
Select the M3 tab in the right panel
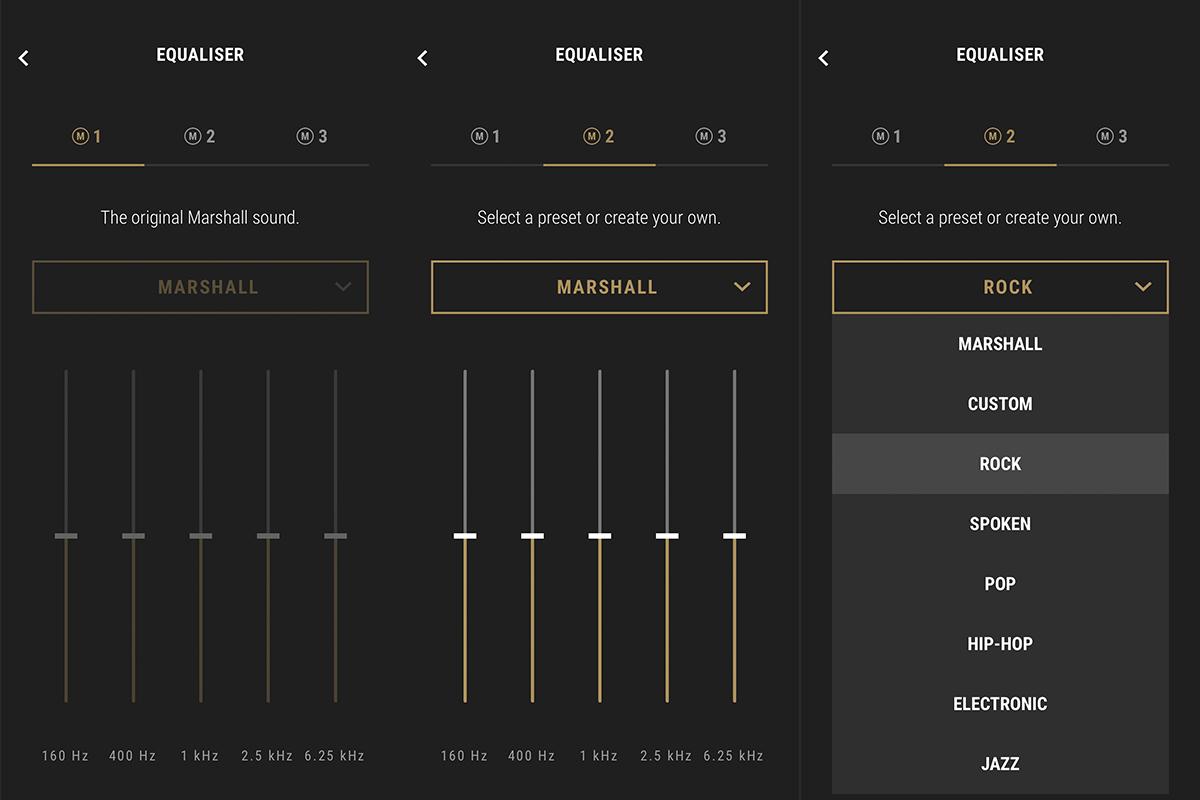tap(1112, 137)
